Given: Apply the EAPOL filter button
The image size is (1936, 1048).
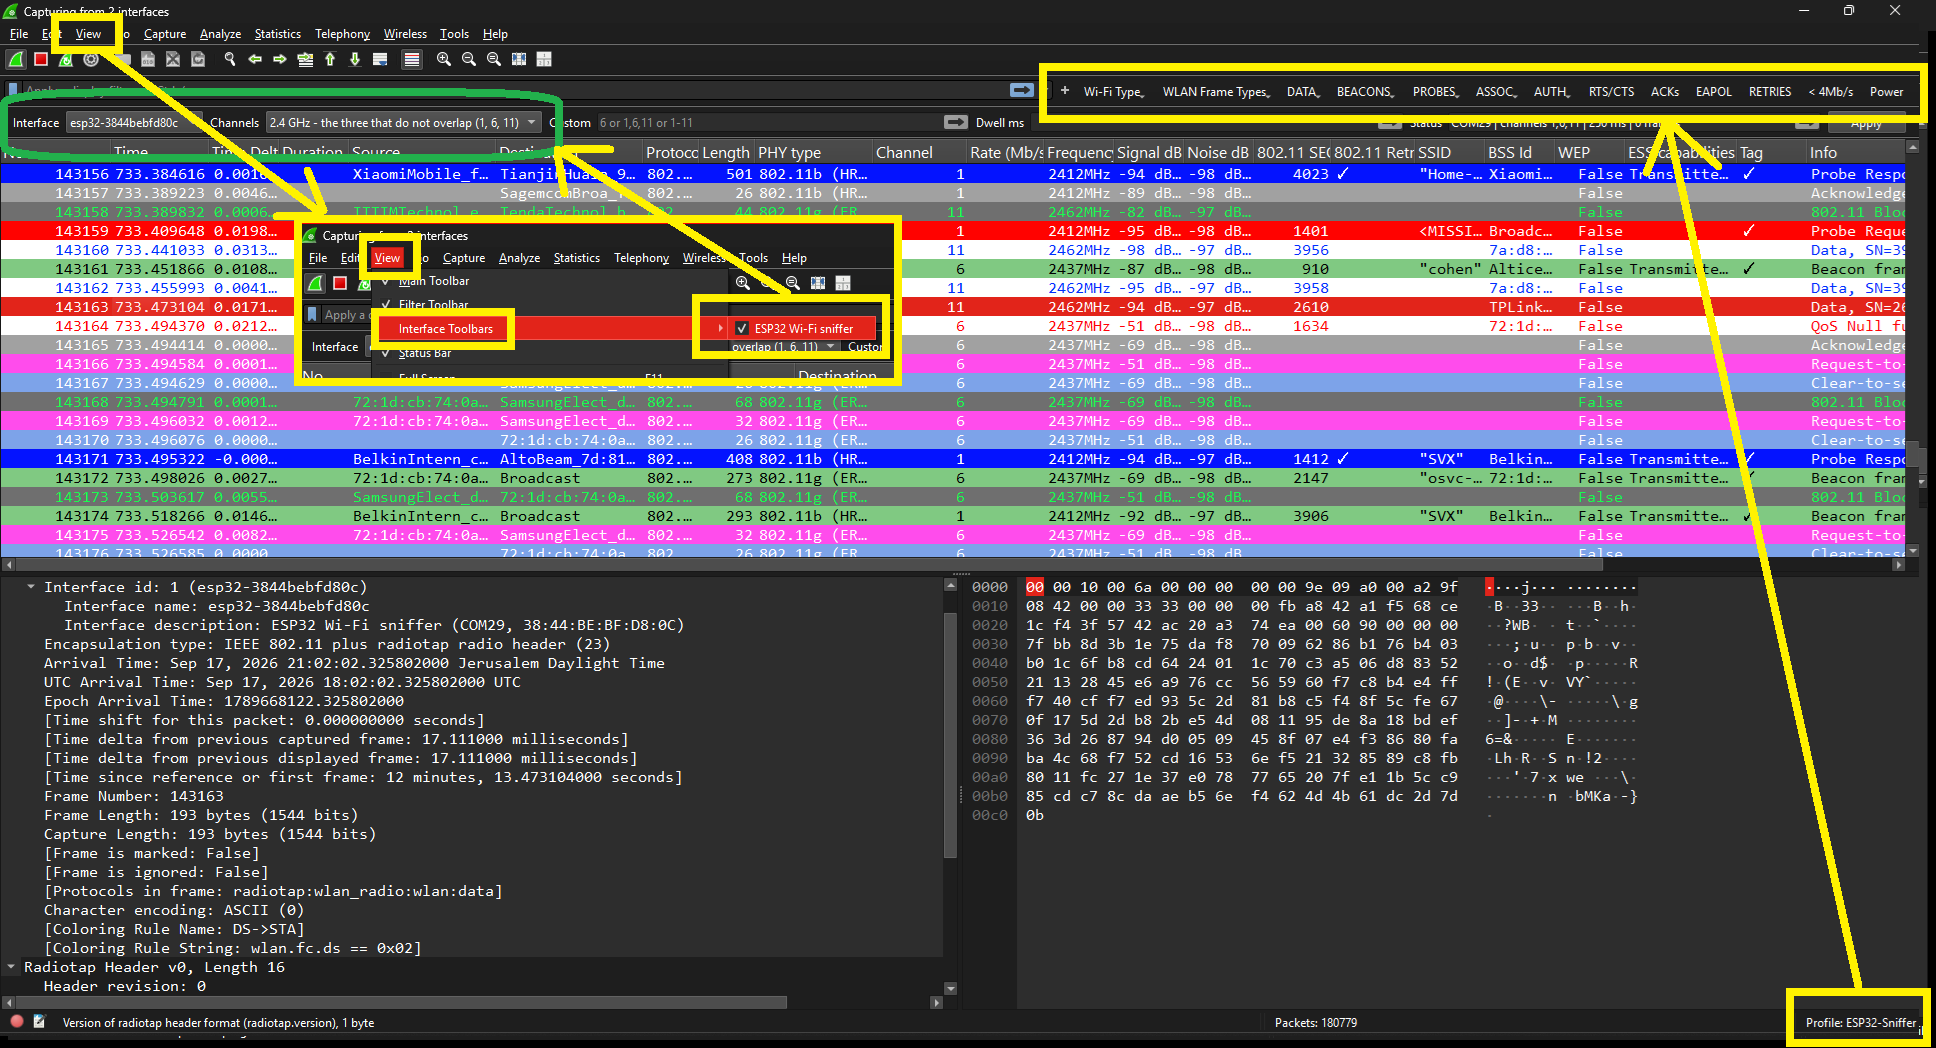Looking at the screenshot, I should pyautogui.click(x=1713, y=92).
